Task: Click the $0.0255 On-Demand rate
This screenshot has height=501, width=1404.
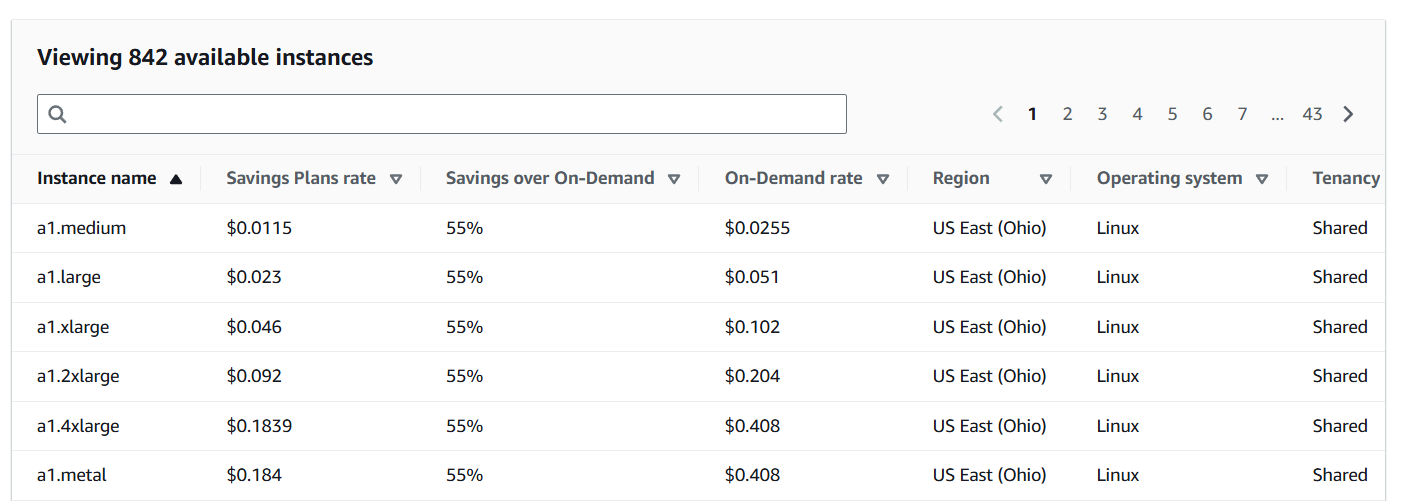Action: [x=758, y=228]
